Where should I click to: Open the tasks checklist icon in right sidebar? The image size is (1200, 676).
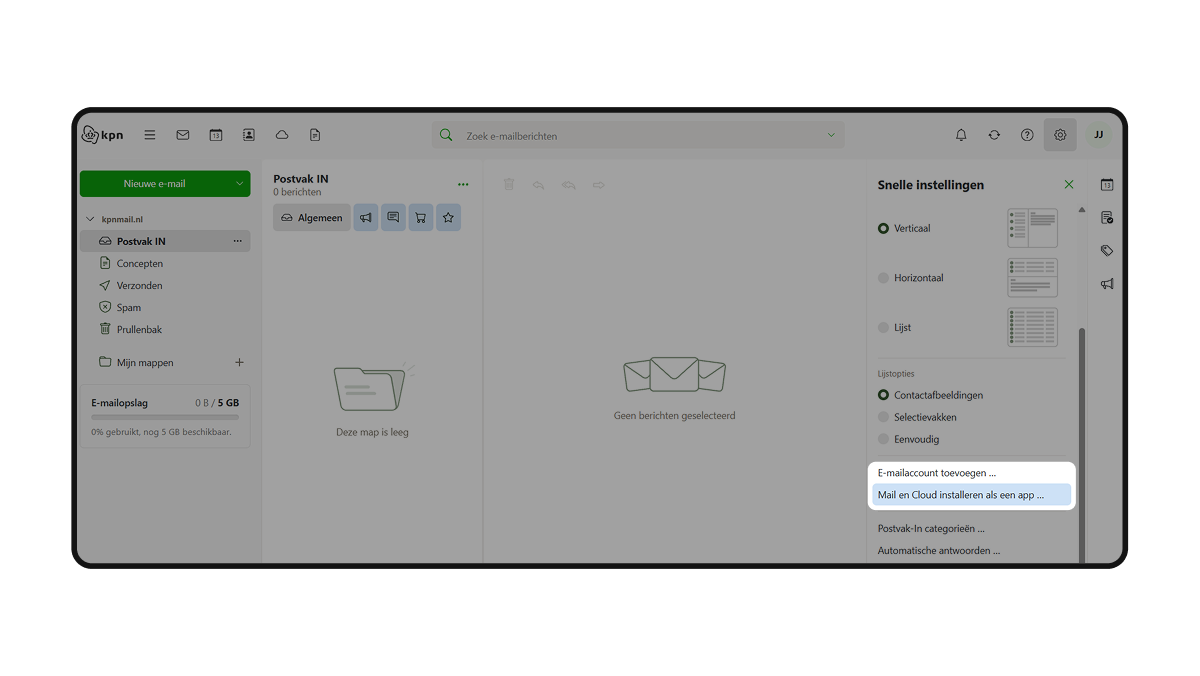pos(1107,218)
